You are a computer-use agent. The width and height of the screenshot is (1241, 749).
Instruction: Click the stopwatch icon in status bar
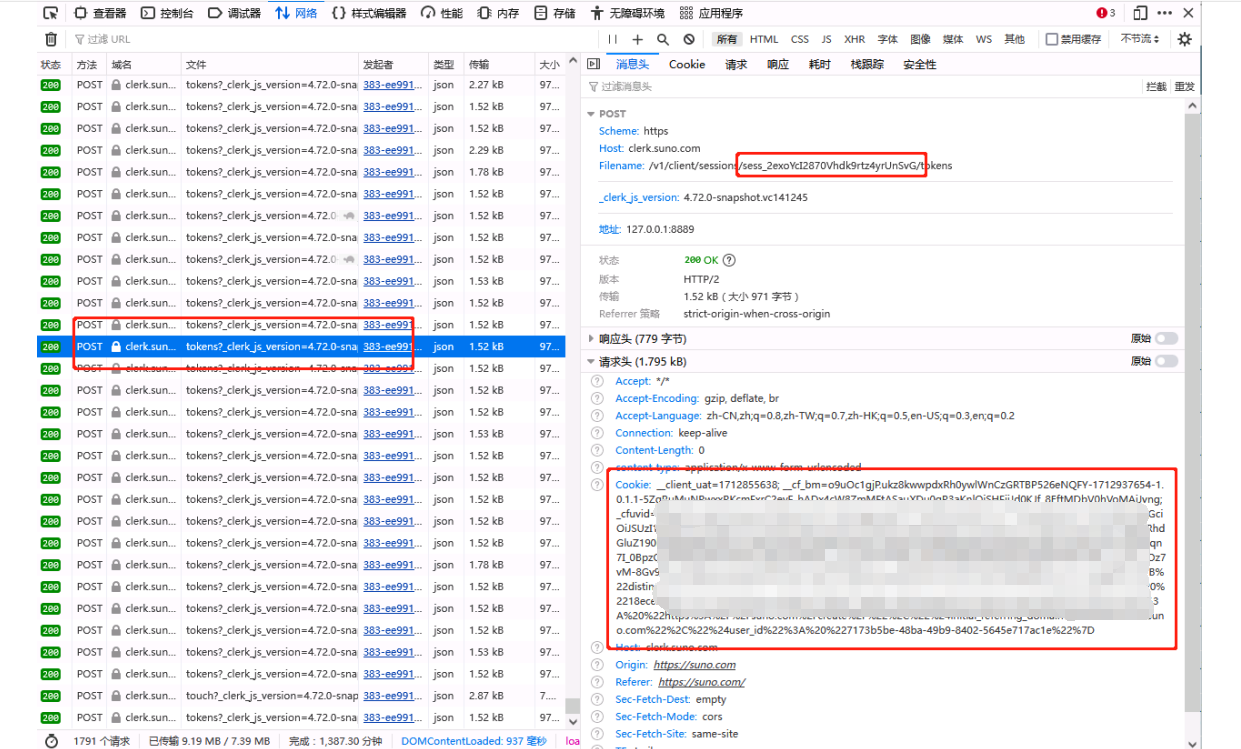(x=51, y=741)
